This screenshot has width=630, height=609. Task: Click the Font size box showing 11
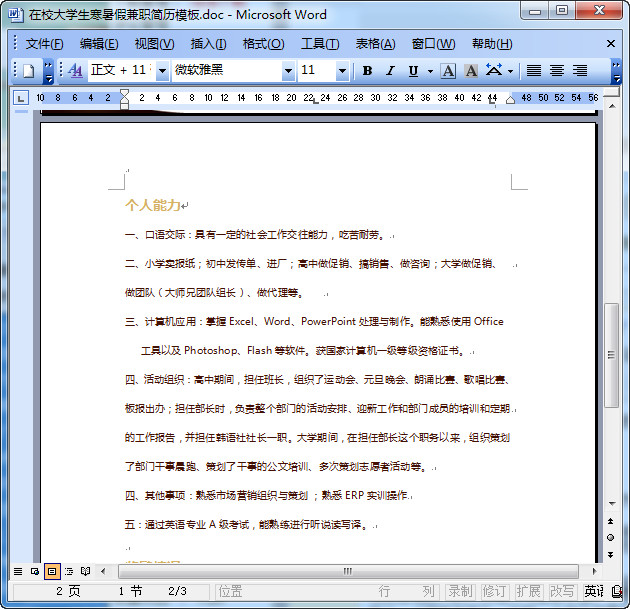317,71
